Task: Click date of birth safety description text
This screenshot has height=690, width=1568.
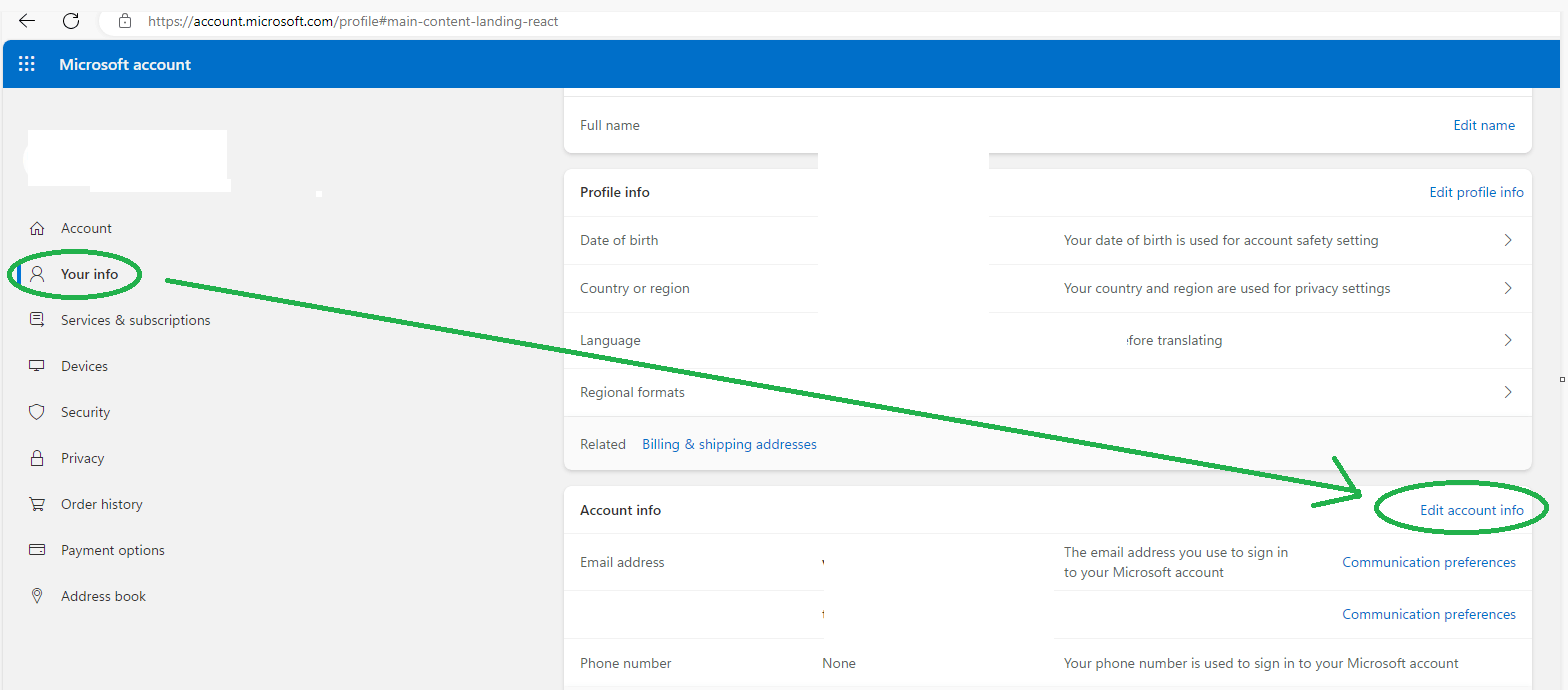Action: [1221, 240]
